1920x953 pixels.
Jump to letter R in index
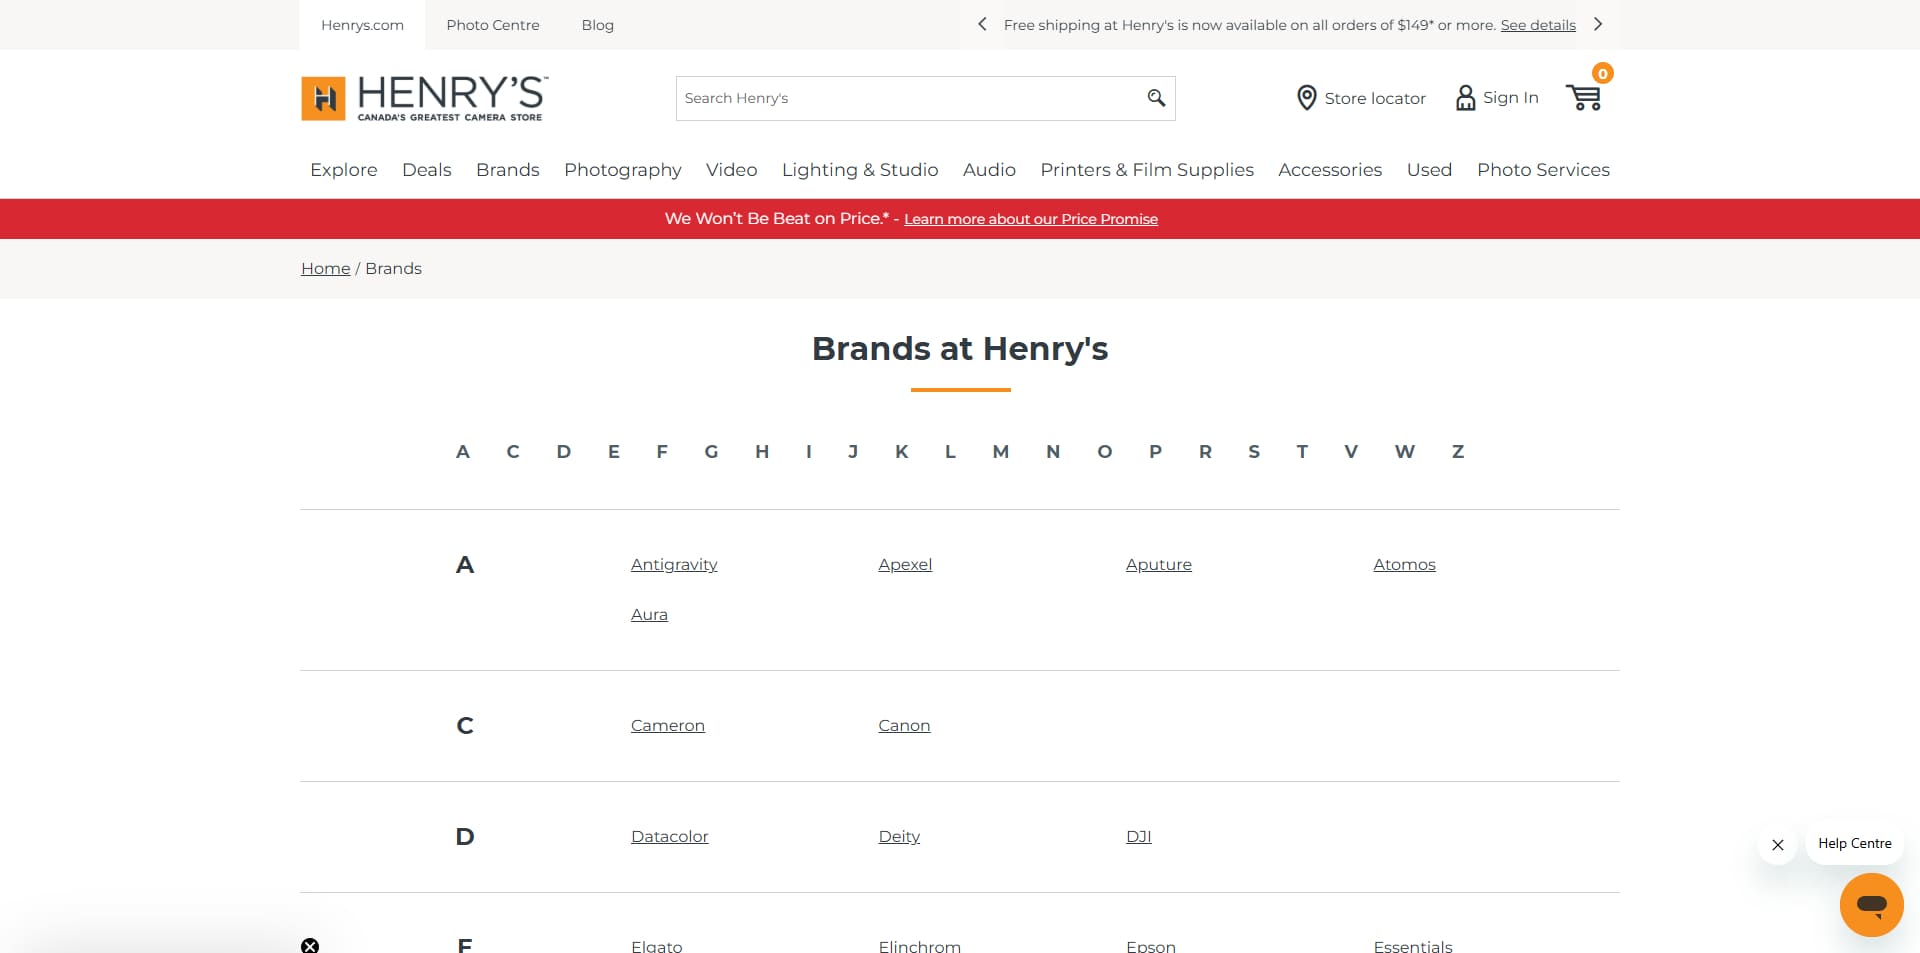coord(1206,452)
